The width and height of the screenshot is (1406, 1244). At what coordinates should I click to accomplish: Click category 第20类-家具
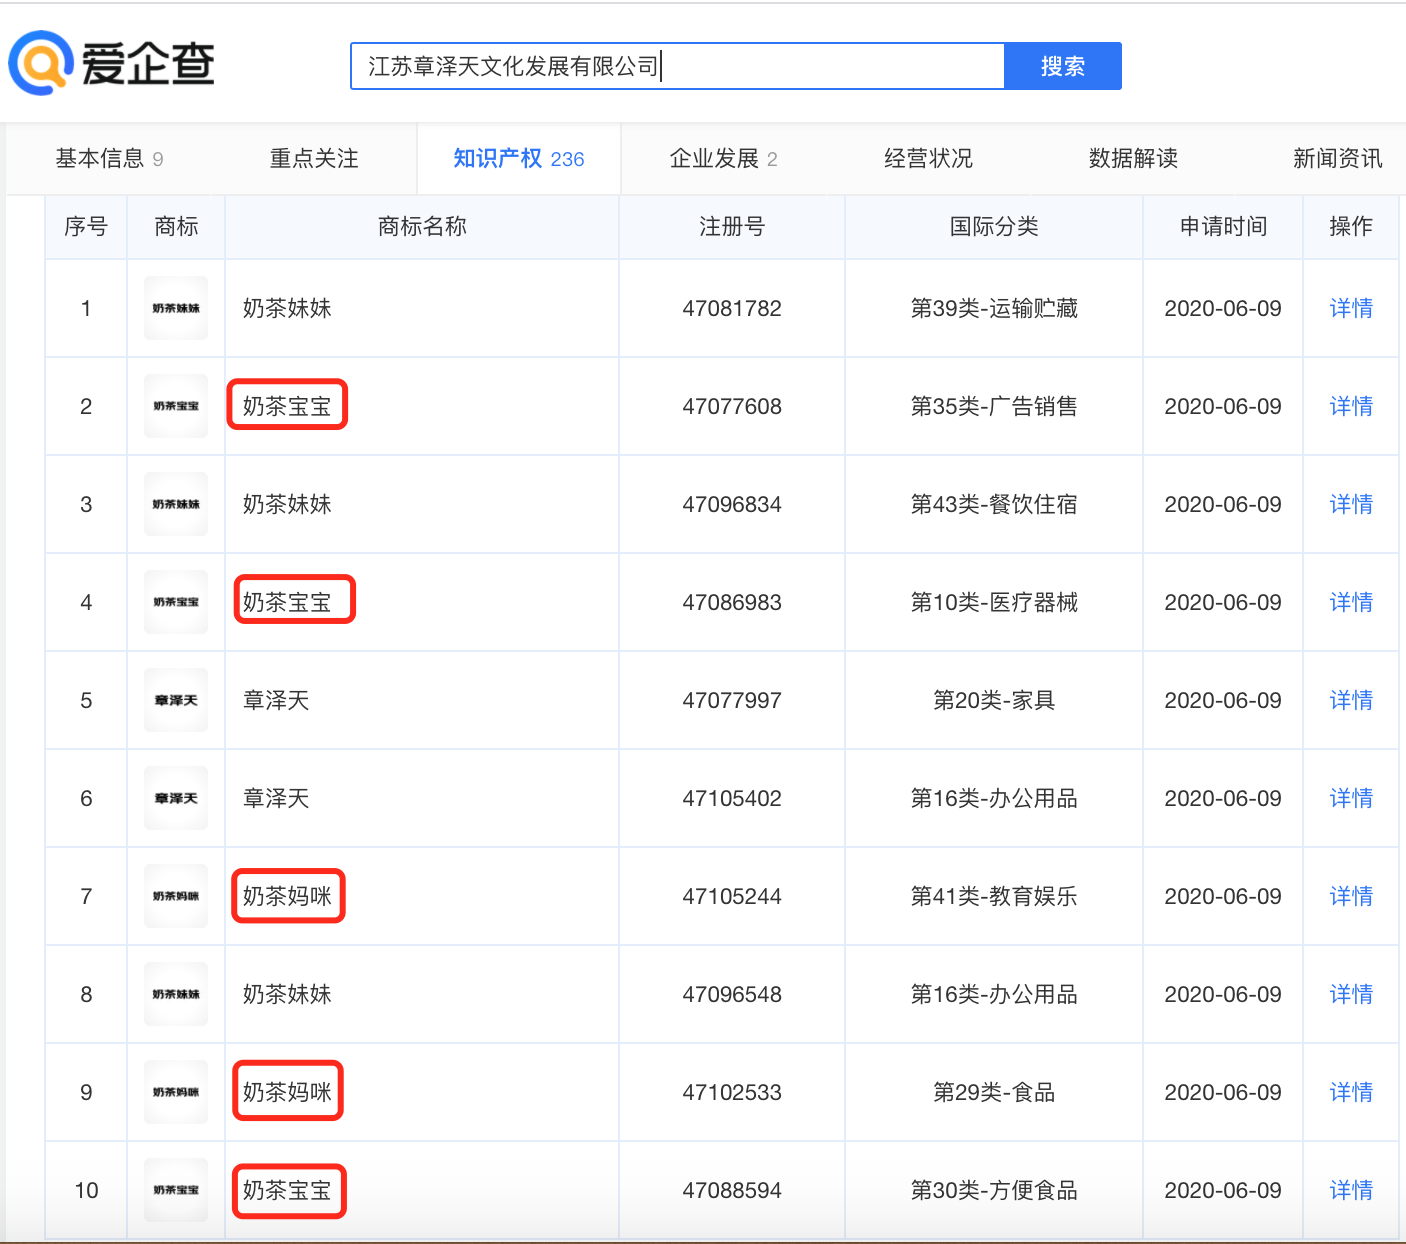tap(994, 700)
